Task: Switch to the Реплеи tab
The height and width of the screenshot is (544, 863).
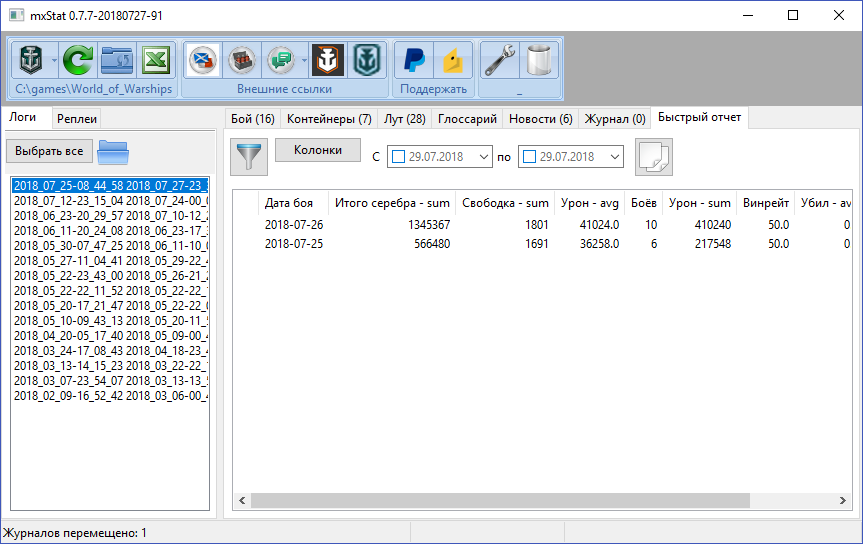Action: point(77,119)
